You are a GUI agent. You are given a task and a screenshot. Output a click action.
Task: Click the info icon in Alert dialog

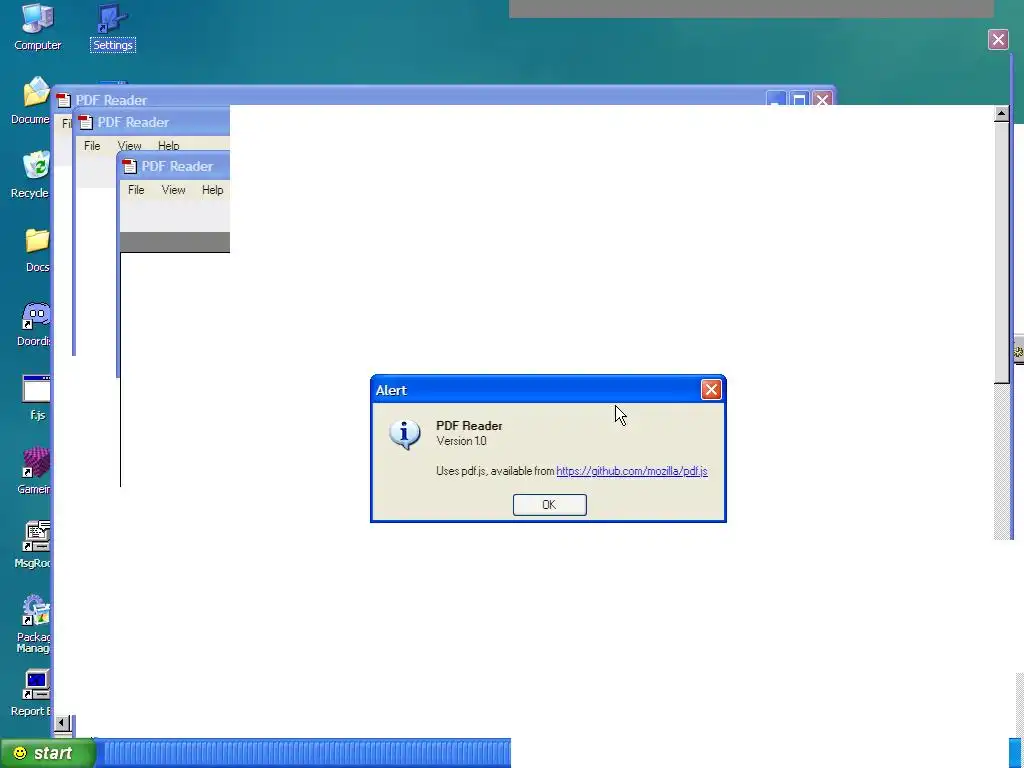point(405,434)
